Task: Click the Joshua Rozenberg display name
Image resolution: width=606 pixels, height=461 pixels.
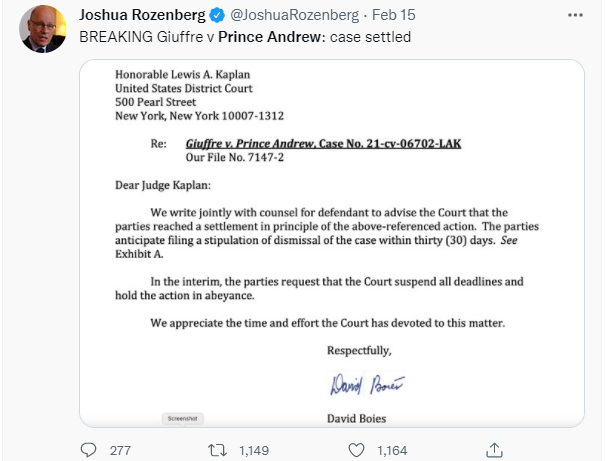Action: pyautogui.click(x=142, y=15)
